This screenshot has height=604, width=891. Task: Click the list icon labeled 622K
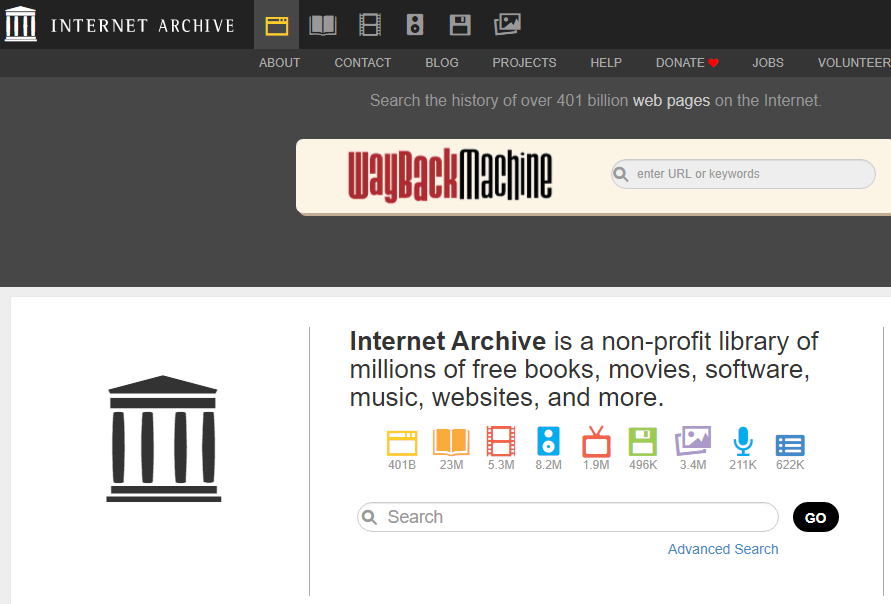point(790,445)
